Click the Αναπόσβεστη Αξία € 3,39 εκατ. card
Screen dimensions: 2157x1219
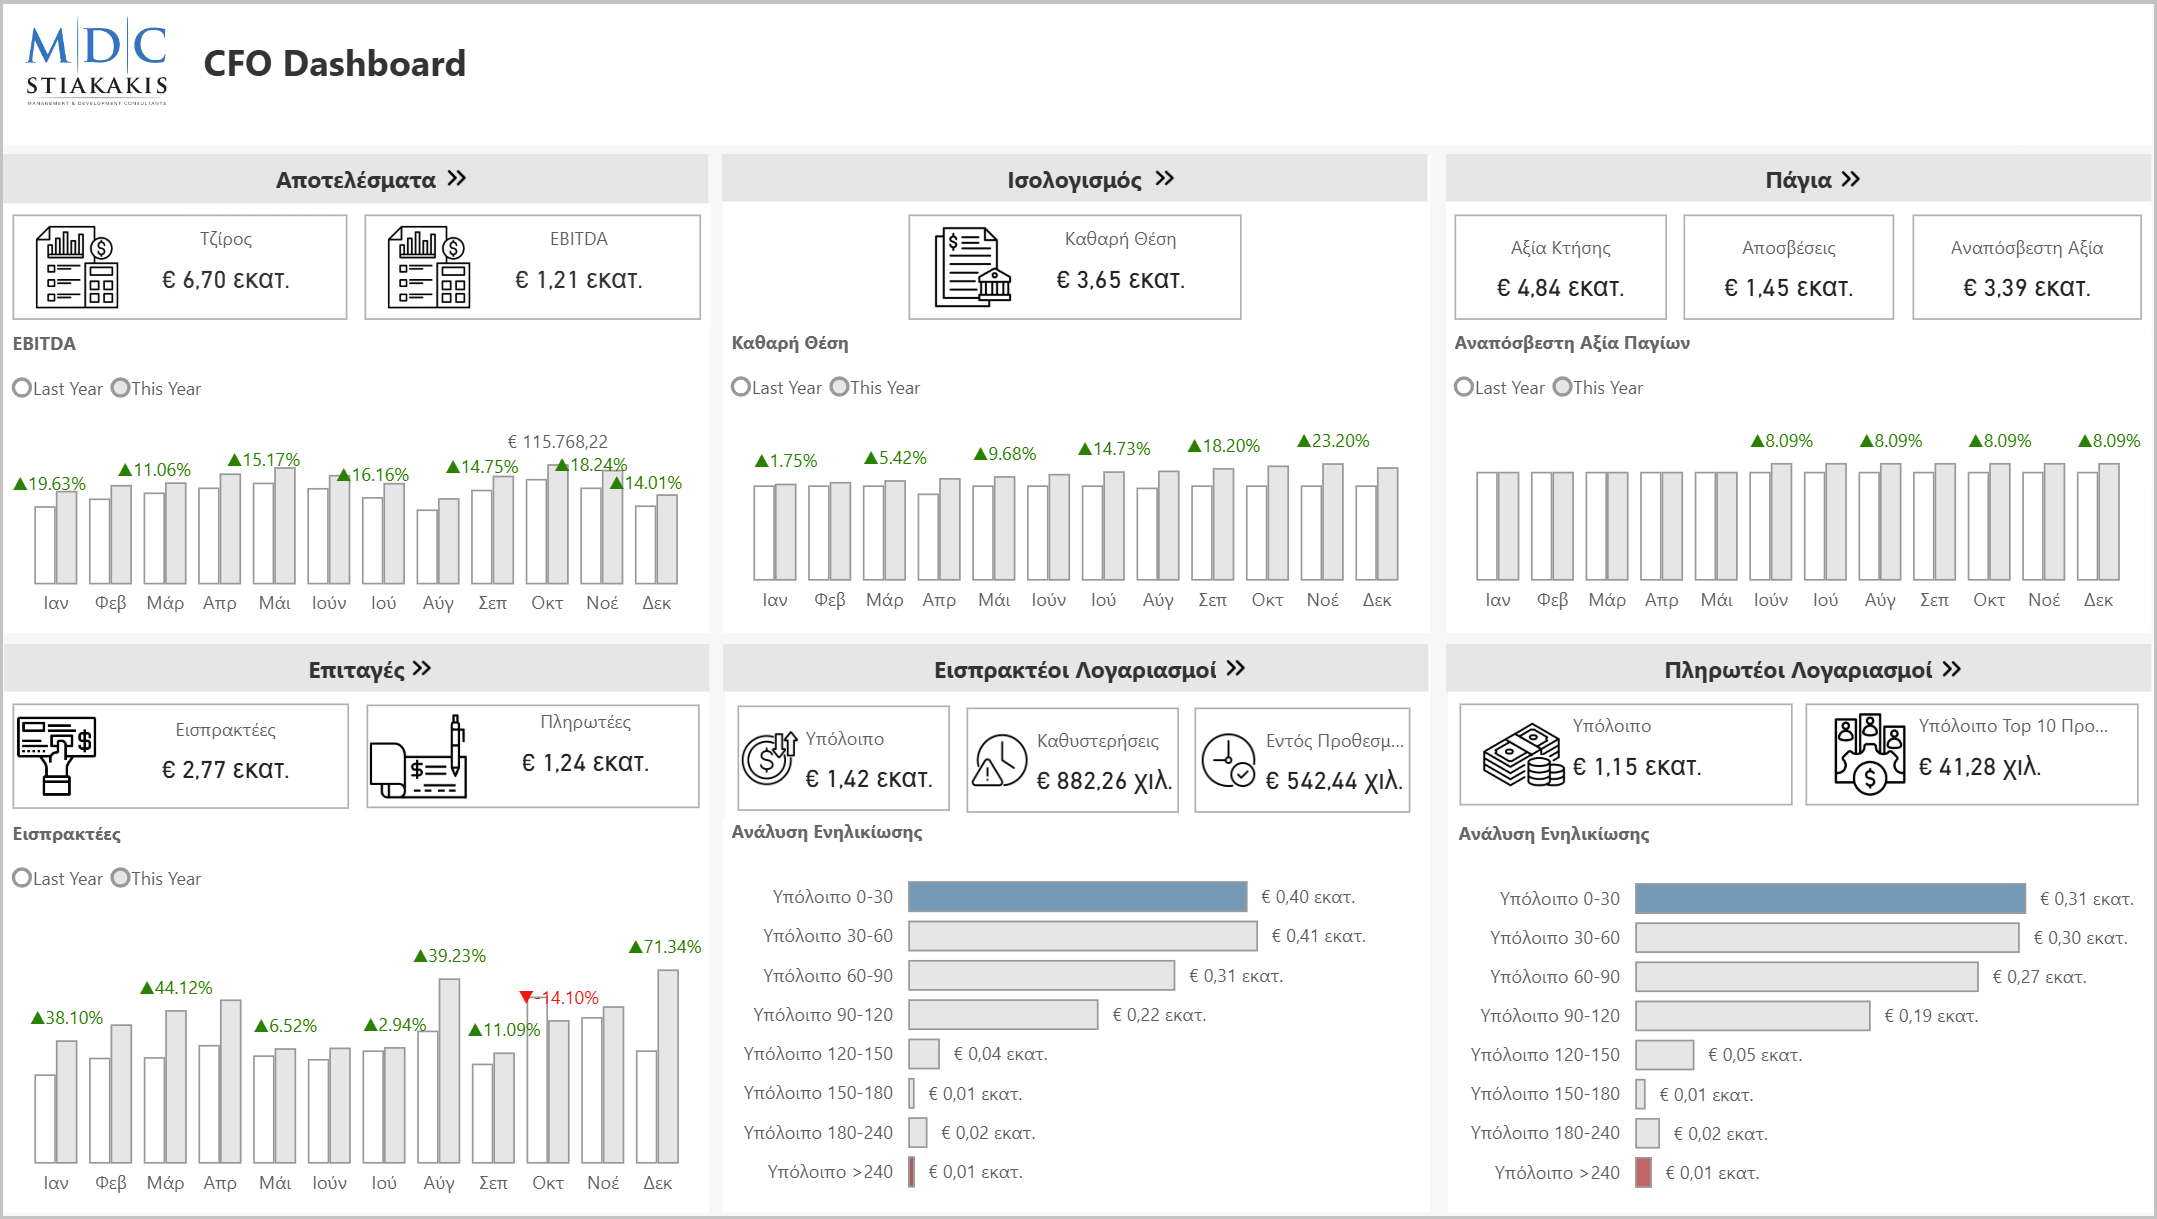(2026, 267)
